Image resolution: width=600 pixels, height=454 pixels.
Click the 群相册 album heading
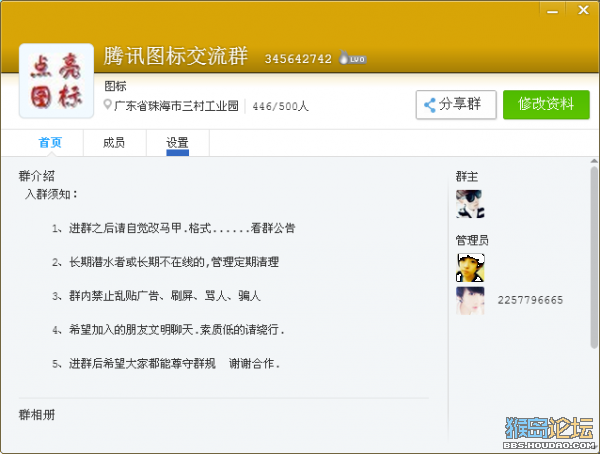37,415
